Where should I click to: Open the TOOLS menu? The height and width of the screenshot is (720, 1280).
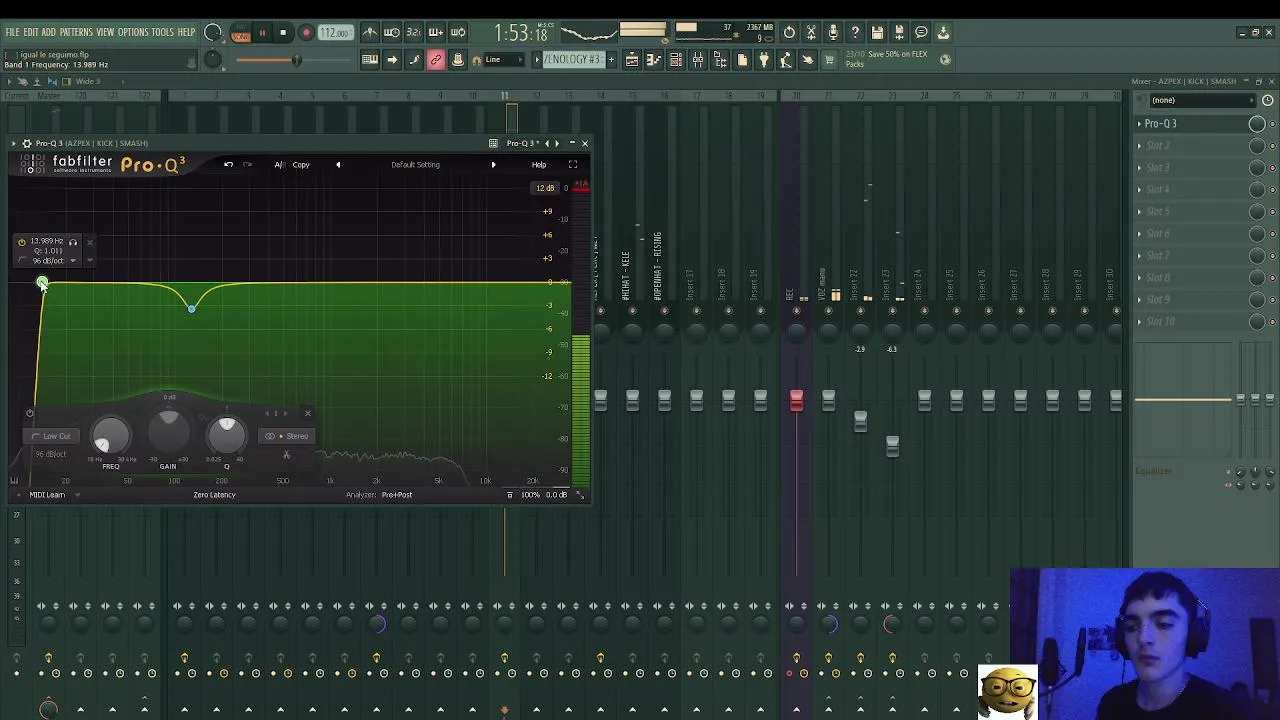162,32
